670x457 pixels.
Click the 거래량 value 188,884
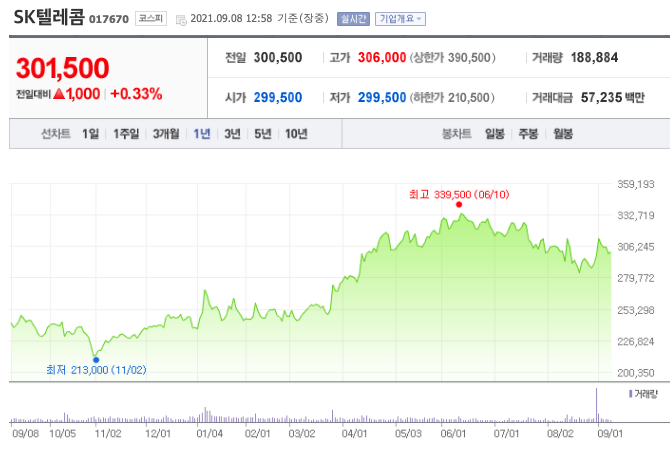click(x=594, y=58)
